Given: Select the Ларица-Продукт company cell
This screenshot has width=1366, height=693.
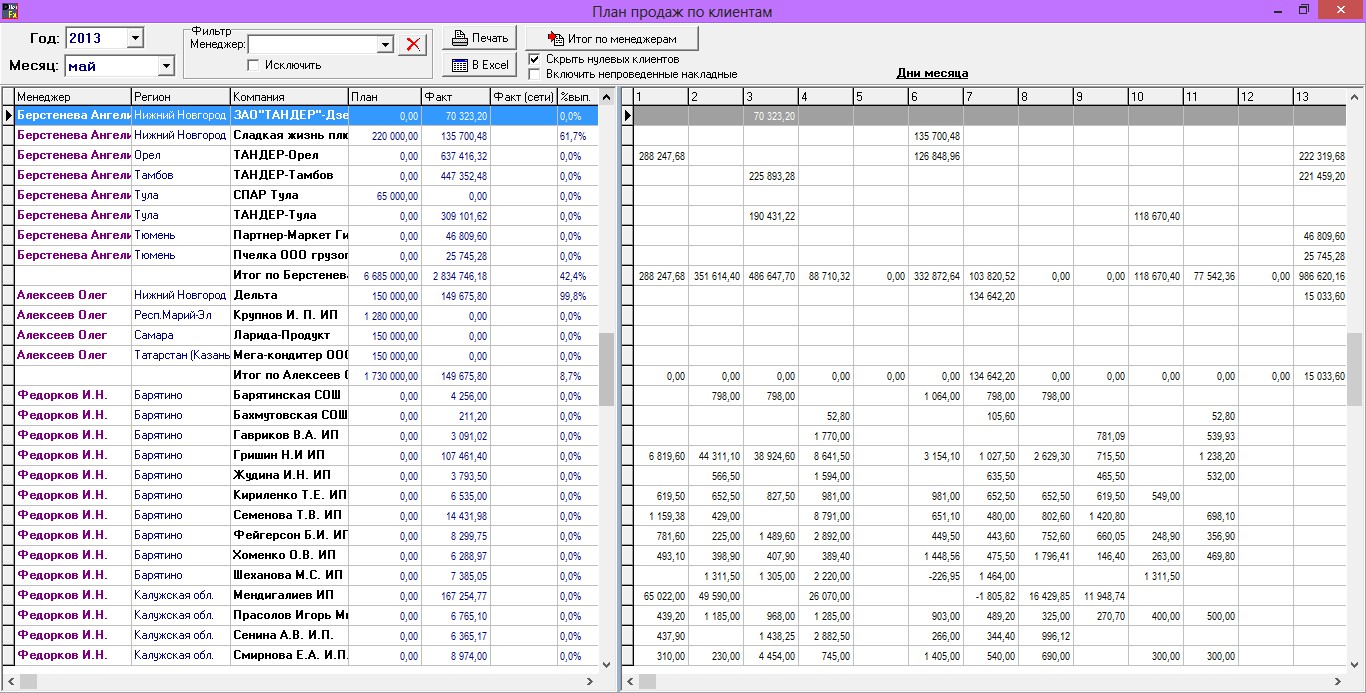Looking at the screenshot, I should pyautogui.click(x=289, y=336).
